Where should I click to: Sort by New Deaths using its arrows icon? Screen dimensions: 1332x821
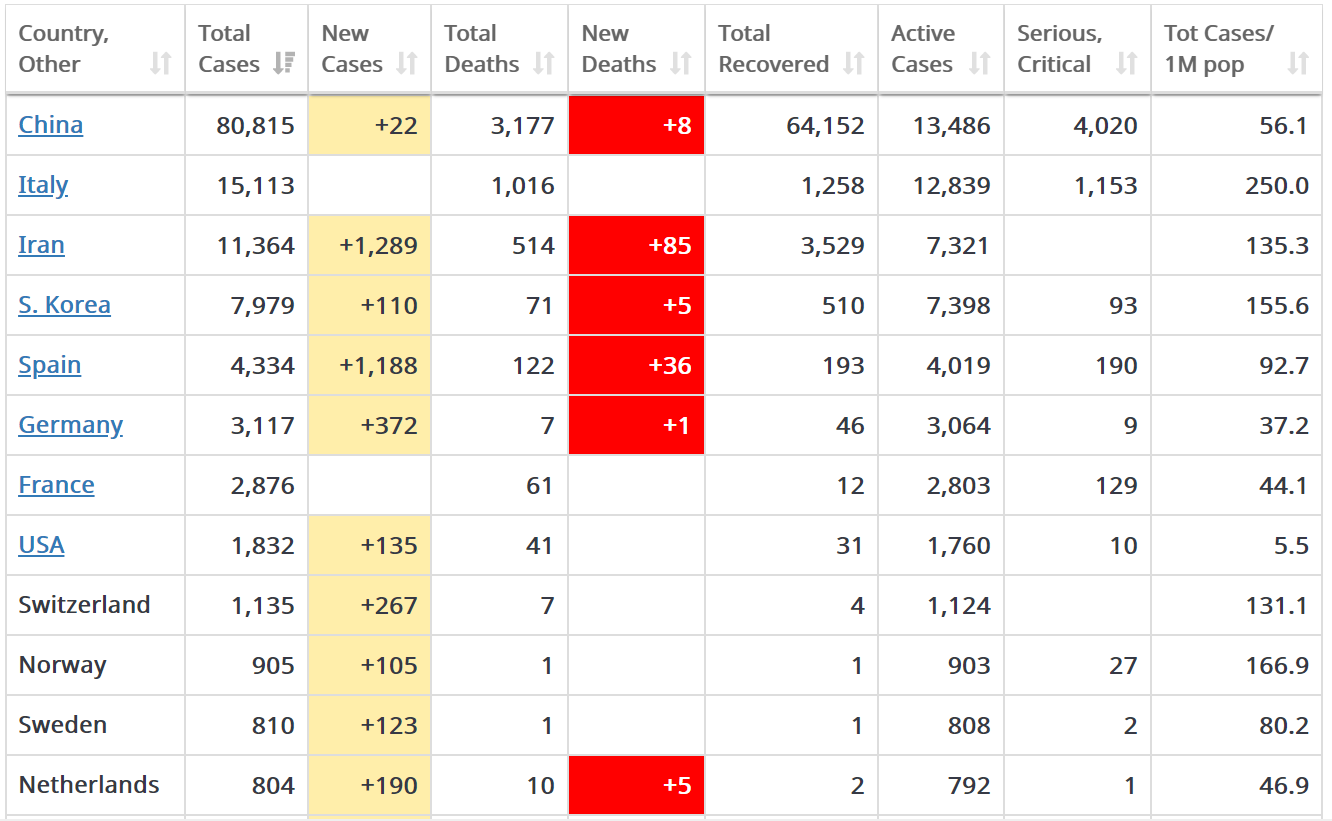(x=681, y=64)
